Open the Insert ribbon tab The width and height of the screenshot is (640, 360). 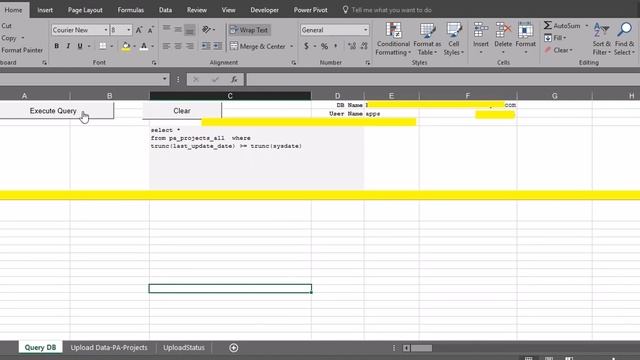coord(45,10)
